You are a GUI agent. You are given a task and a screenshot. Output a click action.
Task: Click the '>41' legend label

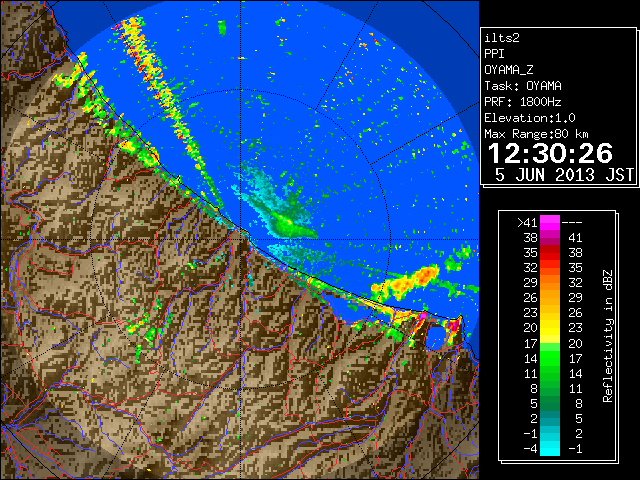527,223
